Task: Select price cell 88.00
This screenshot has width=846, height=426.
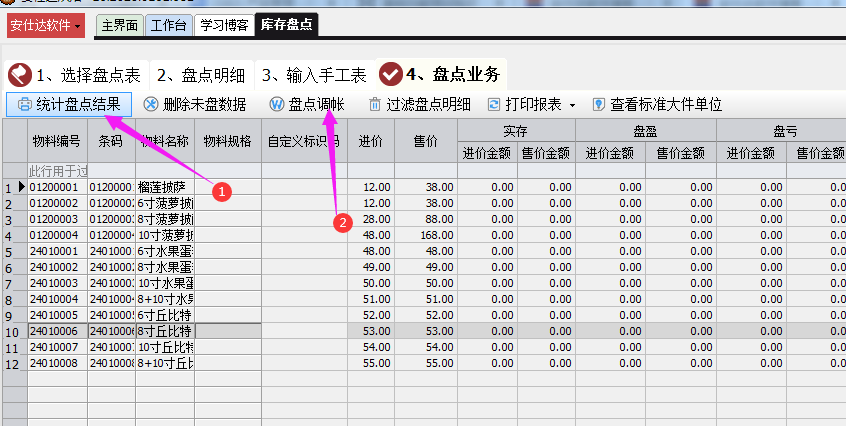Action: click(x=426, y=219)
